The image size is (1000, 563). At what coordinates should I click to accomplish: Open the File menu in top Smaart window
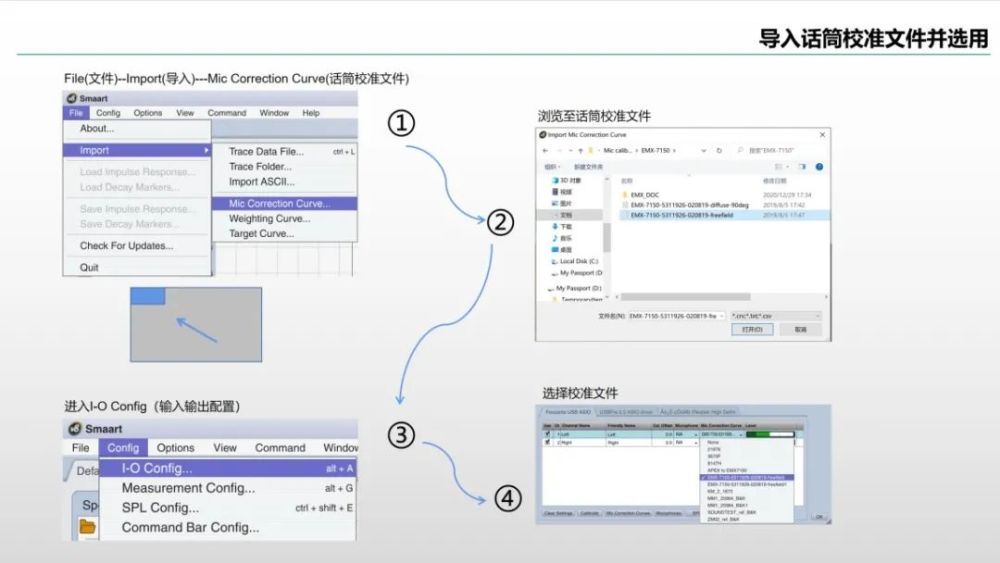(76, 113)
